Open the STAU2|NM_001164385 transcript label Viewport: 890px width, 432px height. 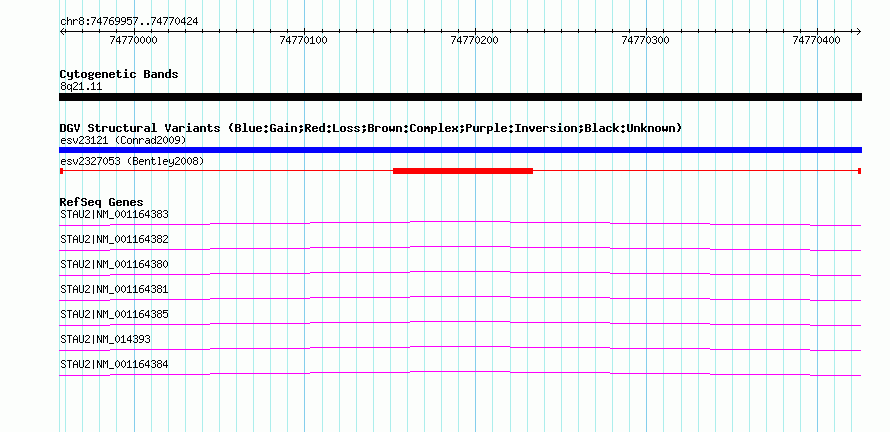pos(114,314)
